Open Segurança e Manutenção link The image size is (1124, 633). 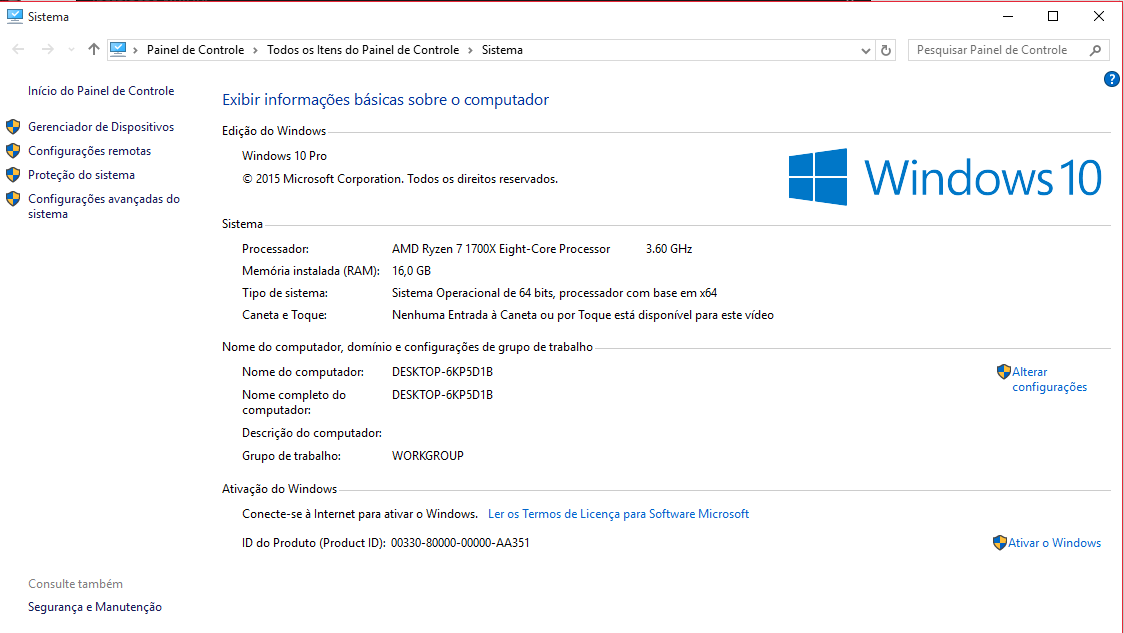coord(95,607)
